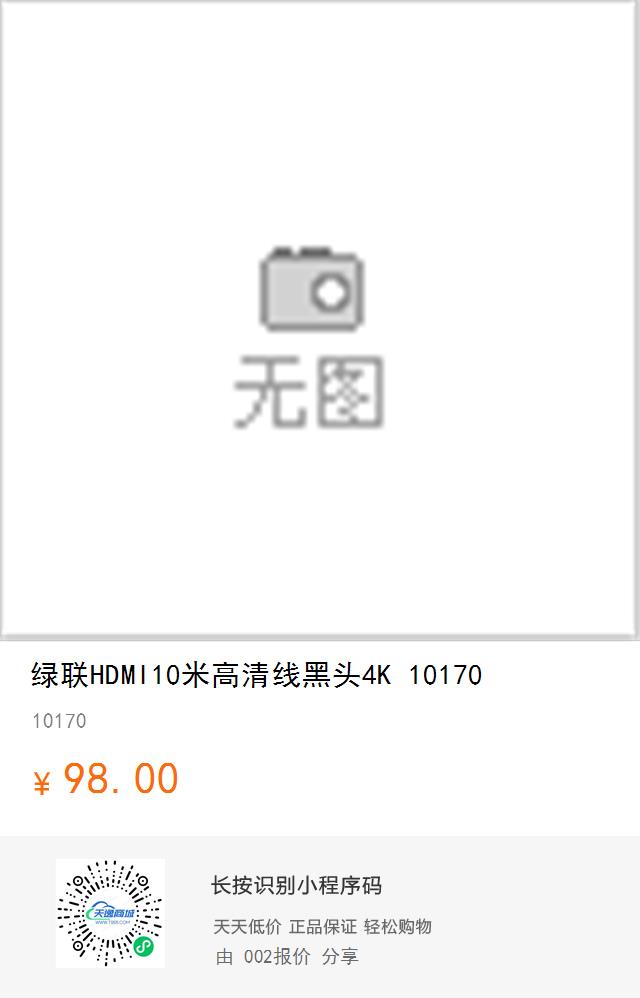Click the 正品保证 slogan text
640x998 pixels.
323,927
